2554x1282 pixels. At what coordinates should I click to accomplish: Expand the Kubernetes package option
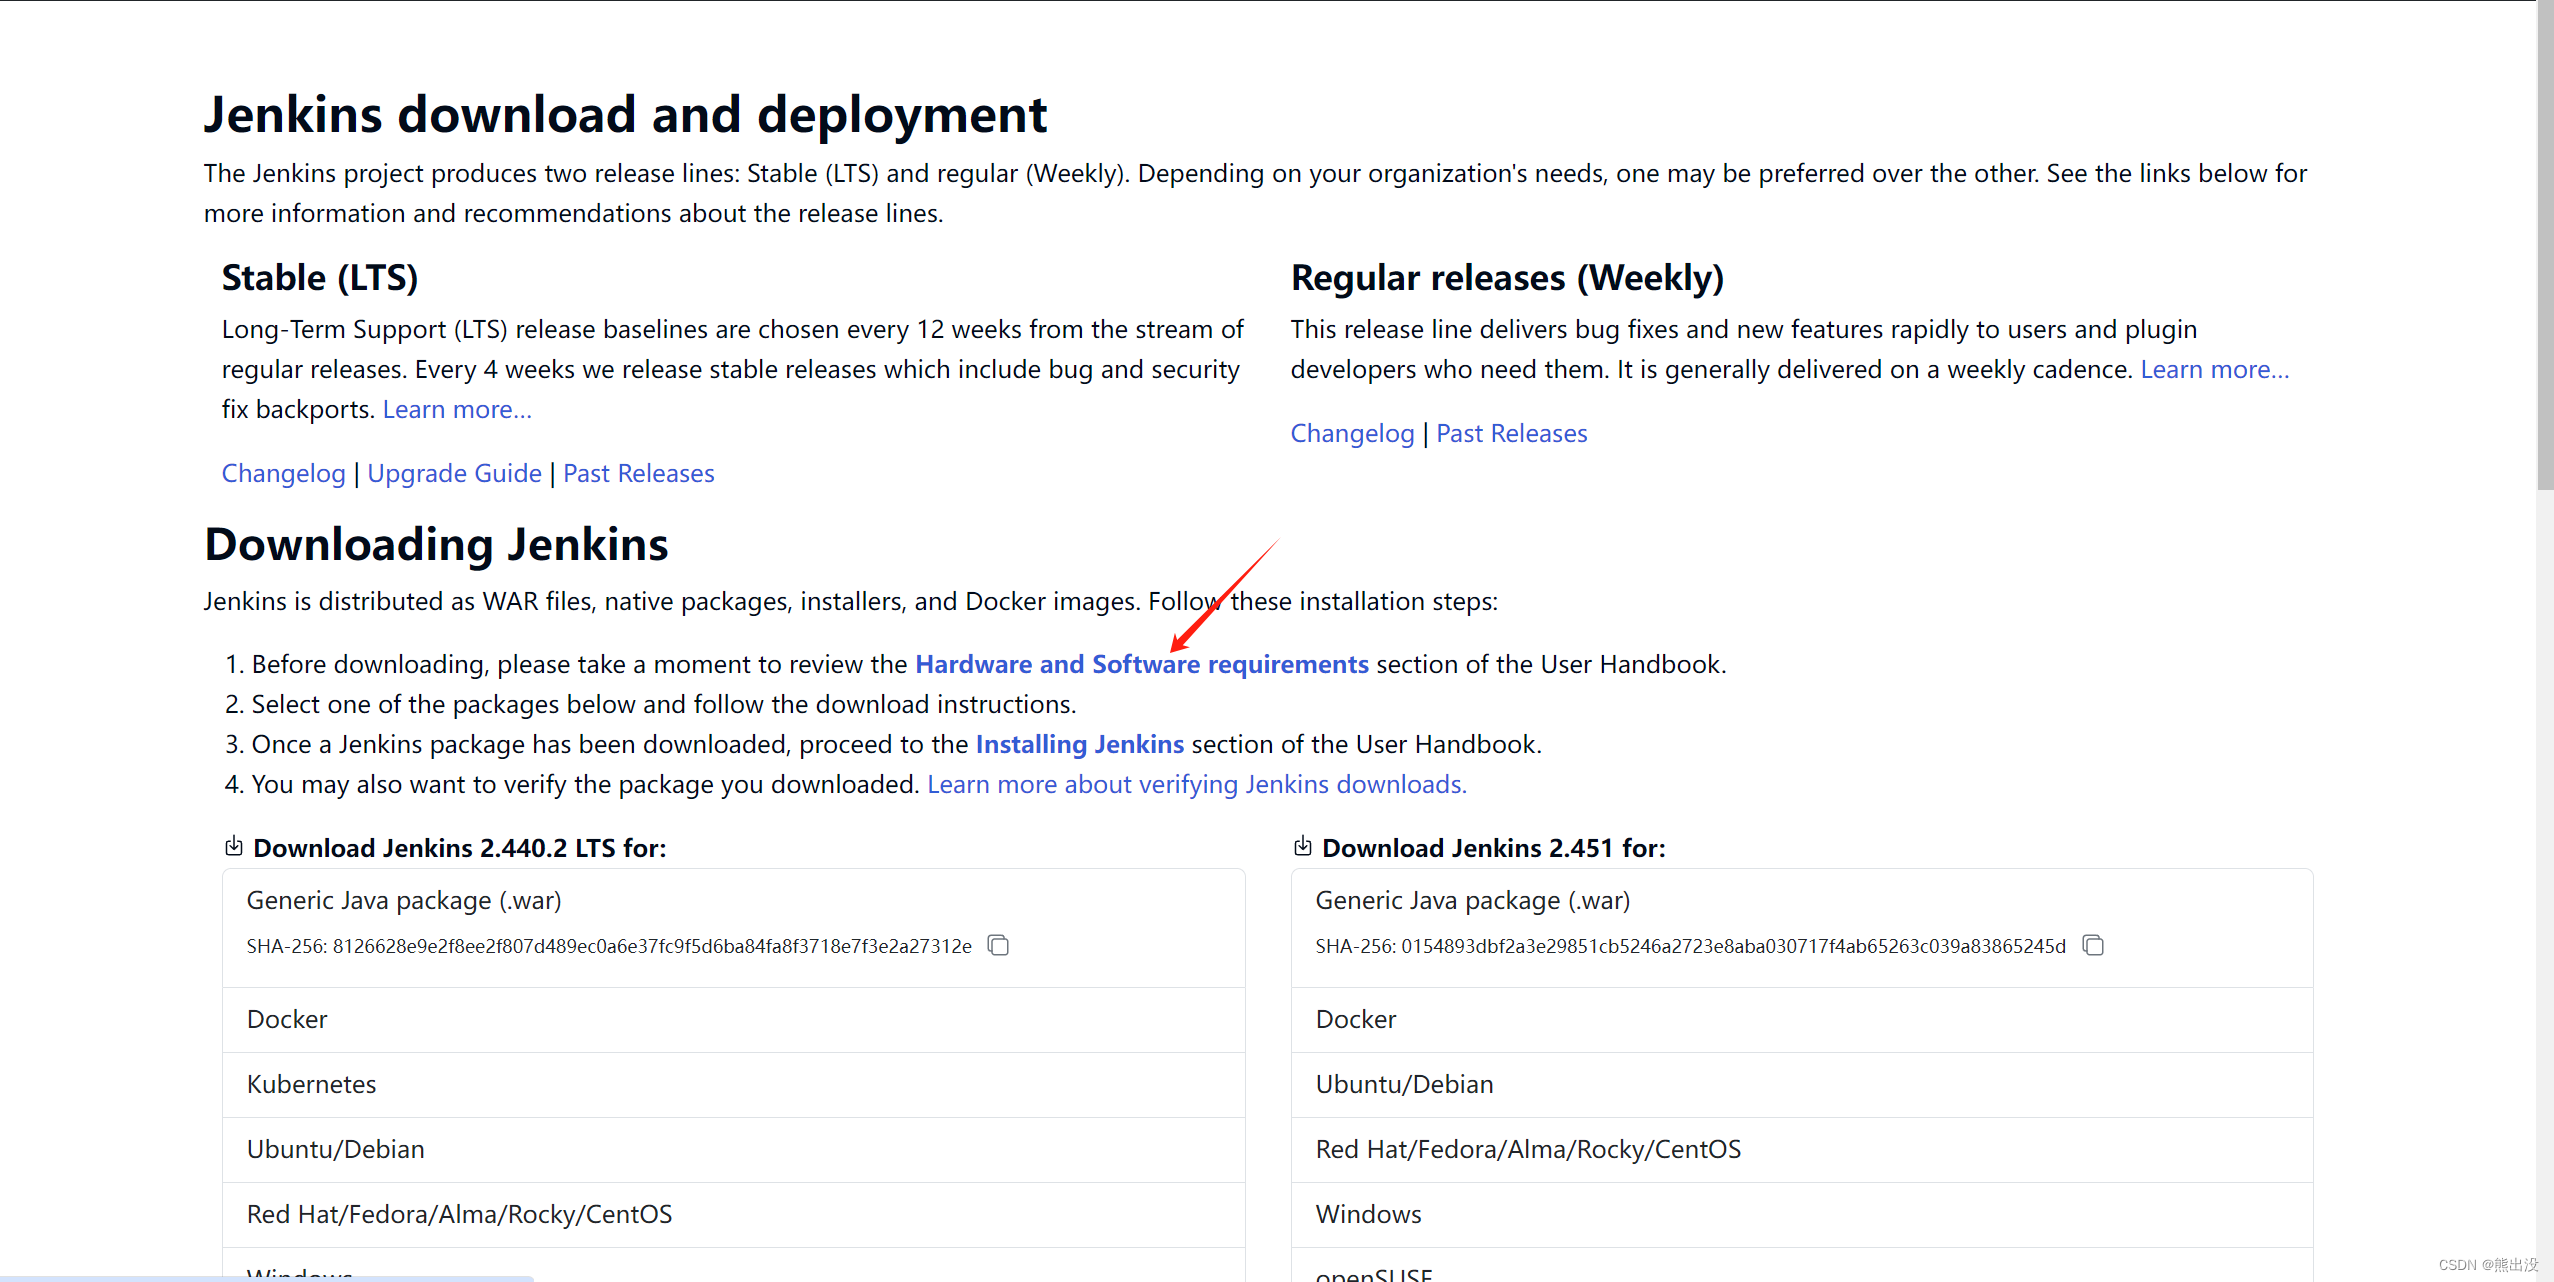[311, 1084]
